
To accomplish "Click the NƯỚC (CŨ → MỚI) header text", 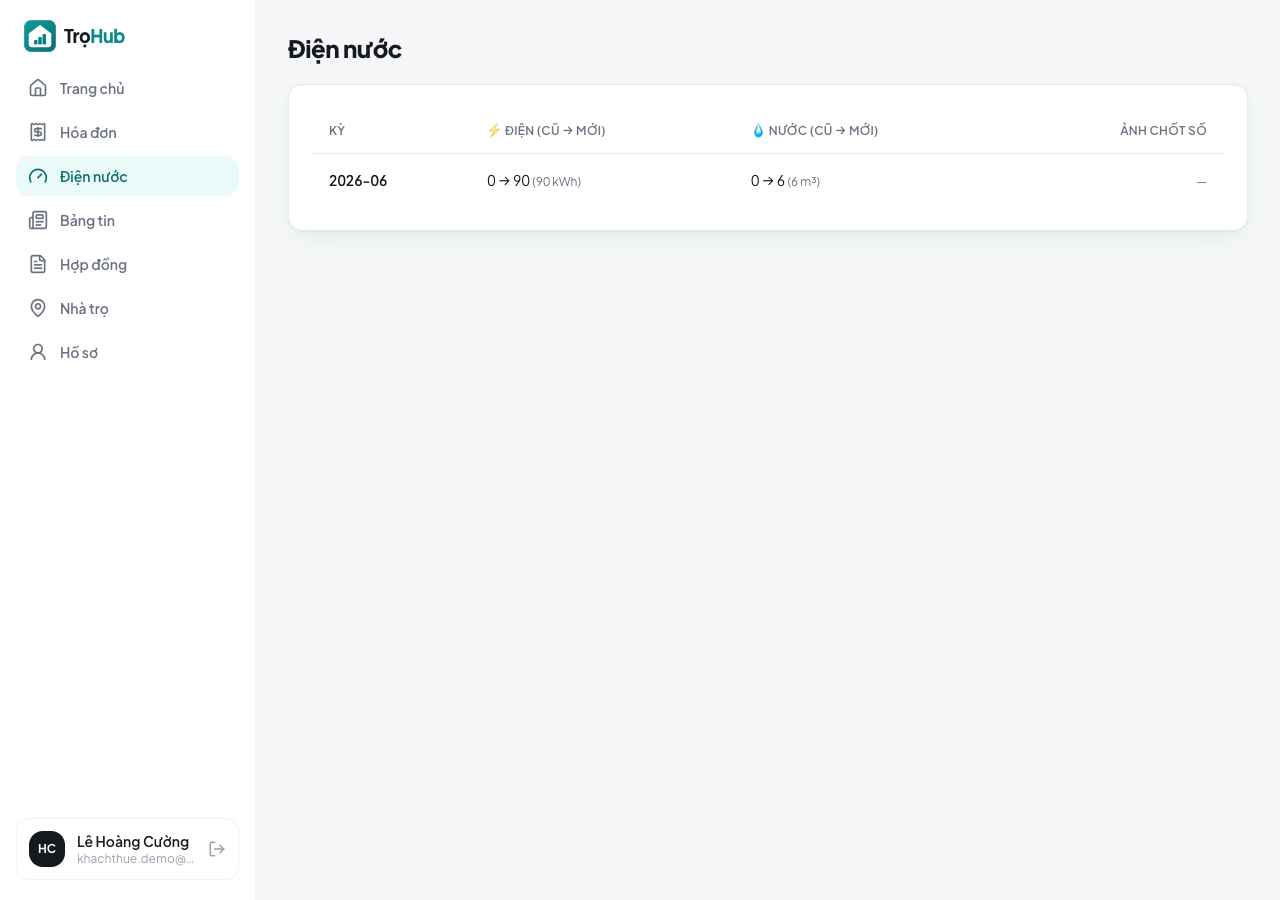I will click(x=823, y=130).
